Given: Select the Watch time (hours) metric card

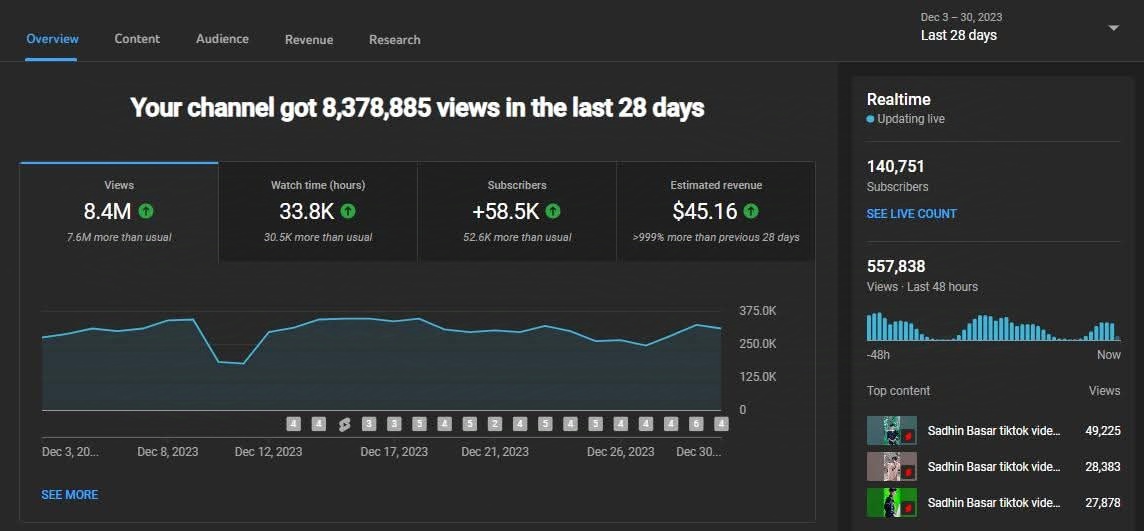Looking at the screenshot, I should [318, 212].
